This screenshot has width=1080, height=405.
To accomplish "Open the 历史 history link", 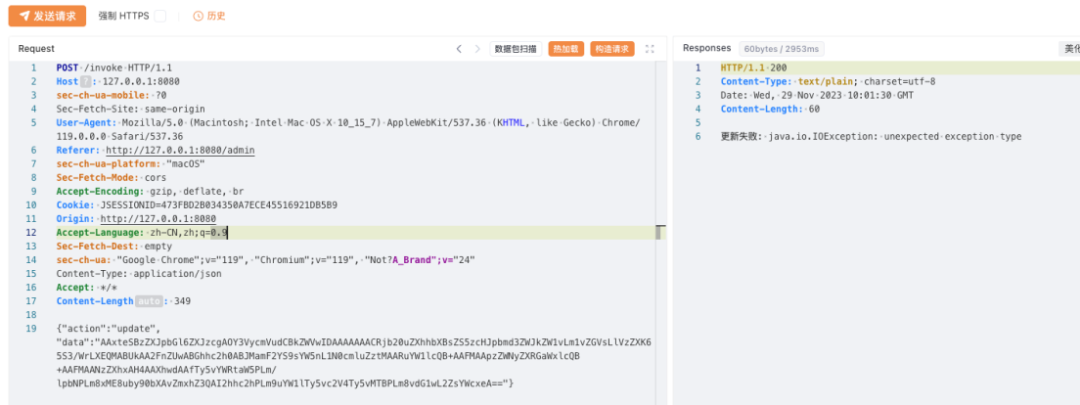I will click(216, 16).
